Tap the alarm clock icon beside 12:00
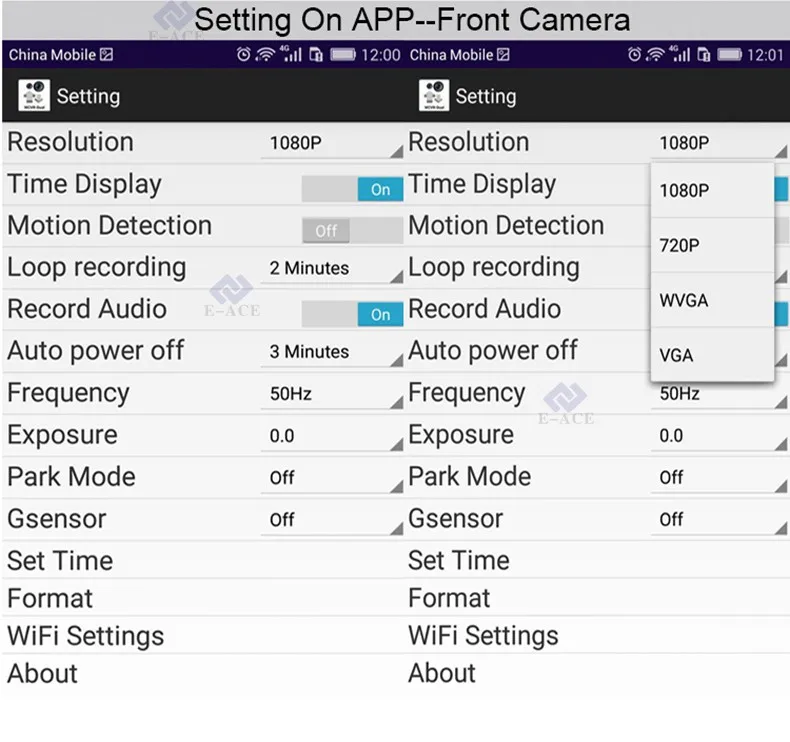 (243, 55)
